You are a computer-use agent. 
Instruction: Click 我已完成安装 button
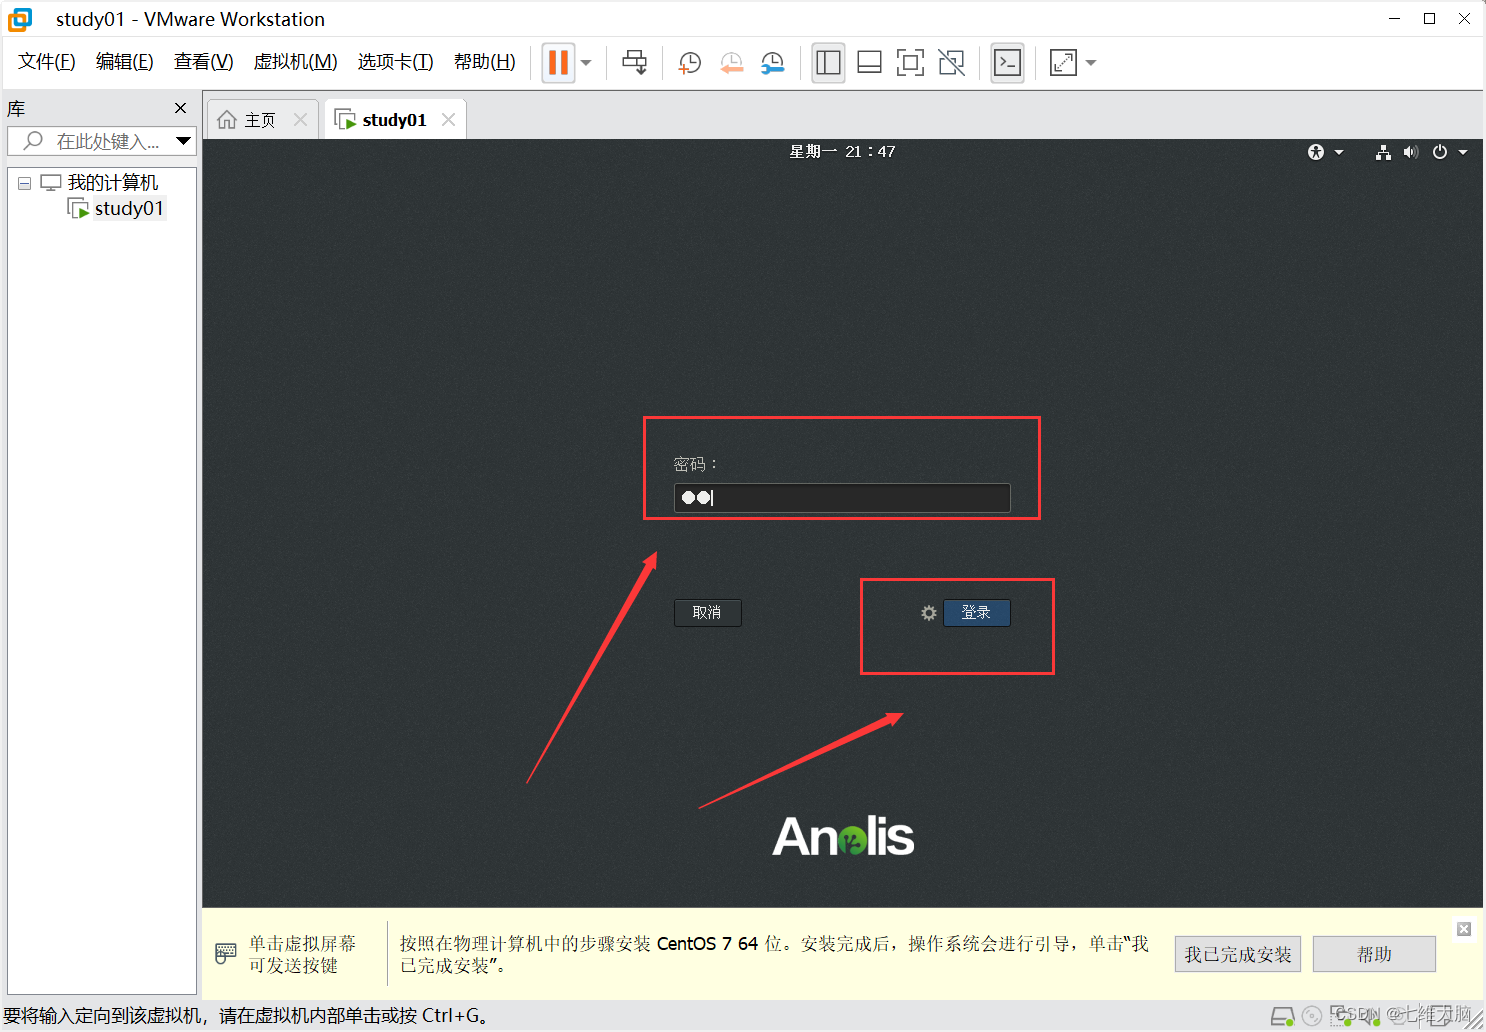1238,954
